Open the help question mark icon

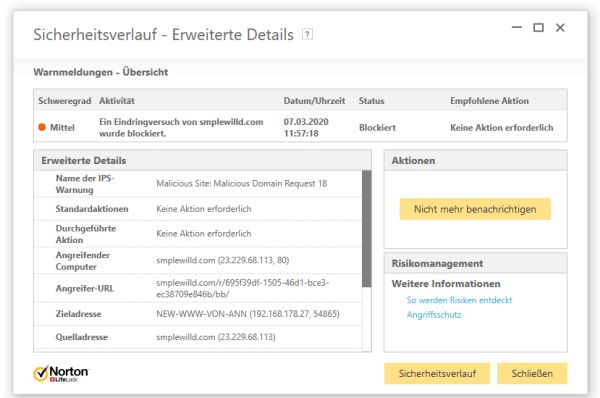[x=307, y=34]
